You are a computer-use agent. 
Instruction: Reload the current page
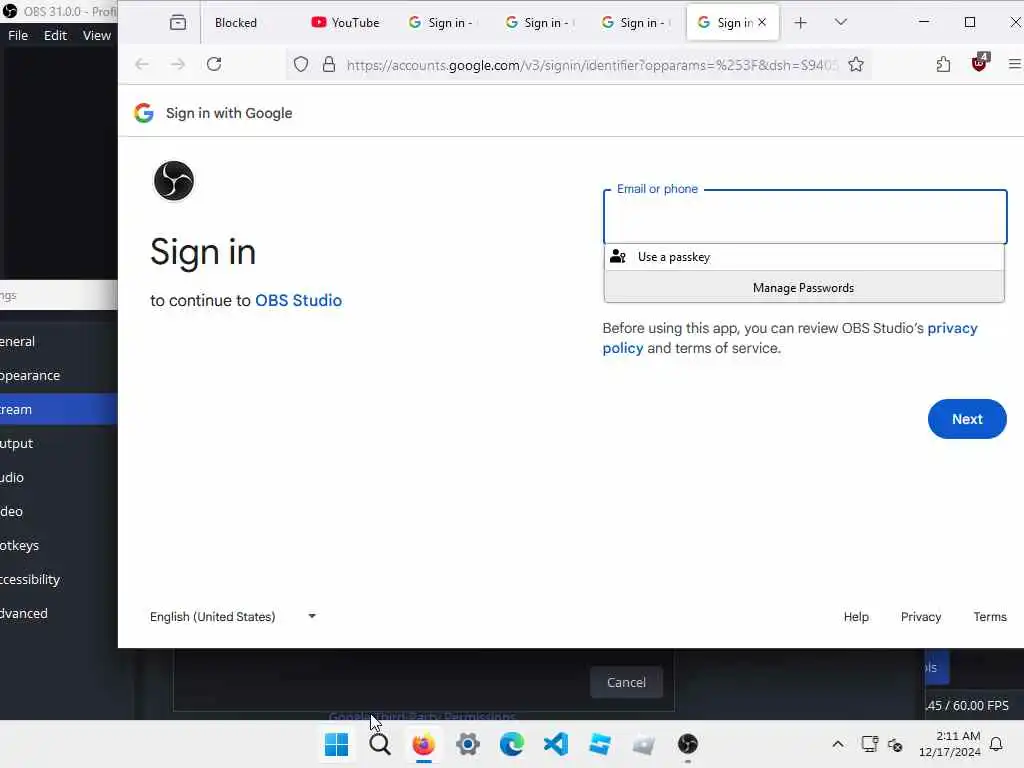click(x=214, y=64)
